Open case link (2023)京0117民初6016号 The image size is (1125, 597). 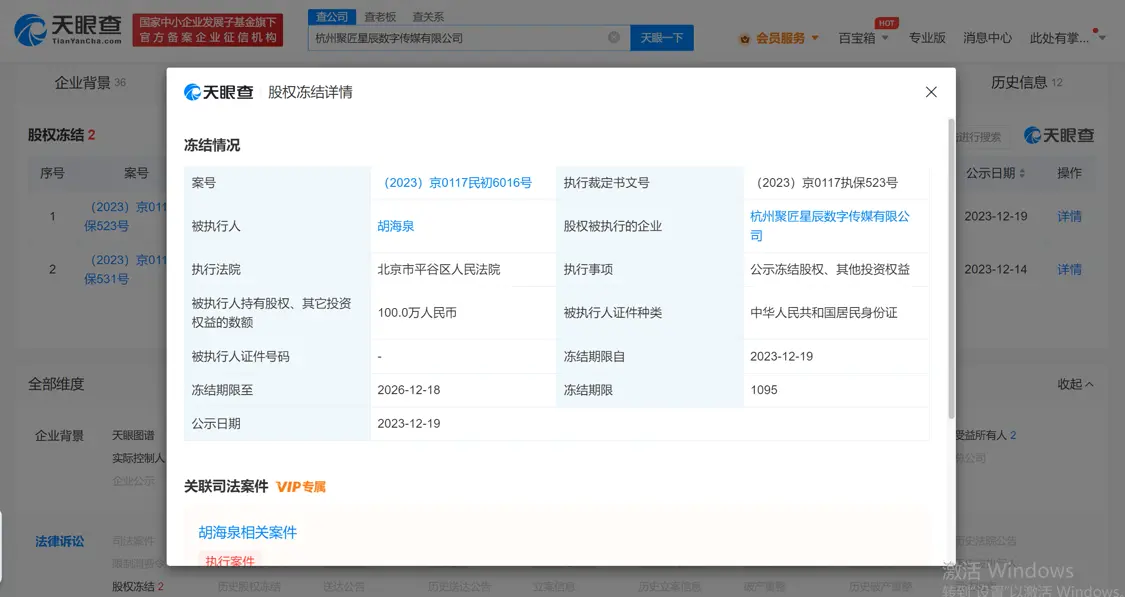458,183
